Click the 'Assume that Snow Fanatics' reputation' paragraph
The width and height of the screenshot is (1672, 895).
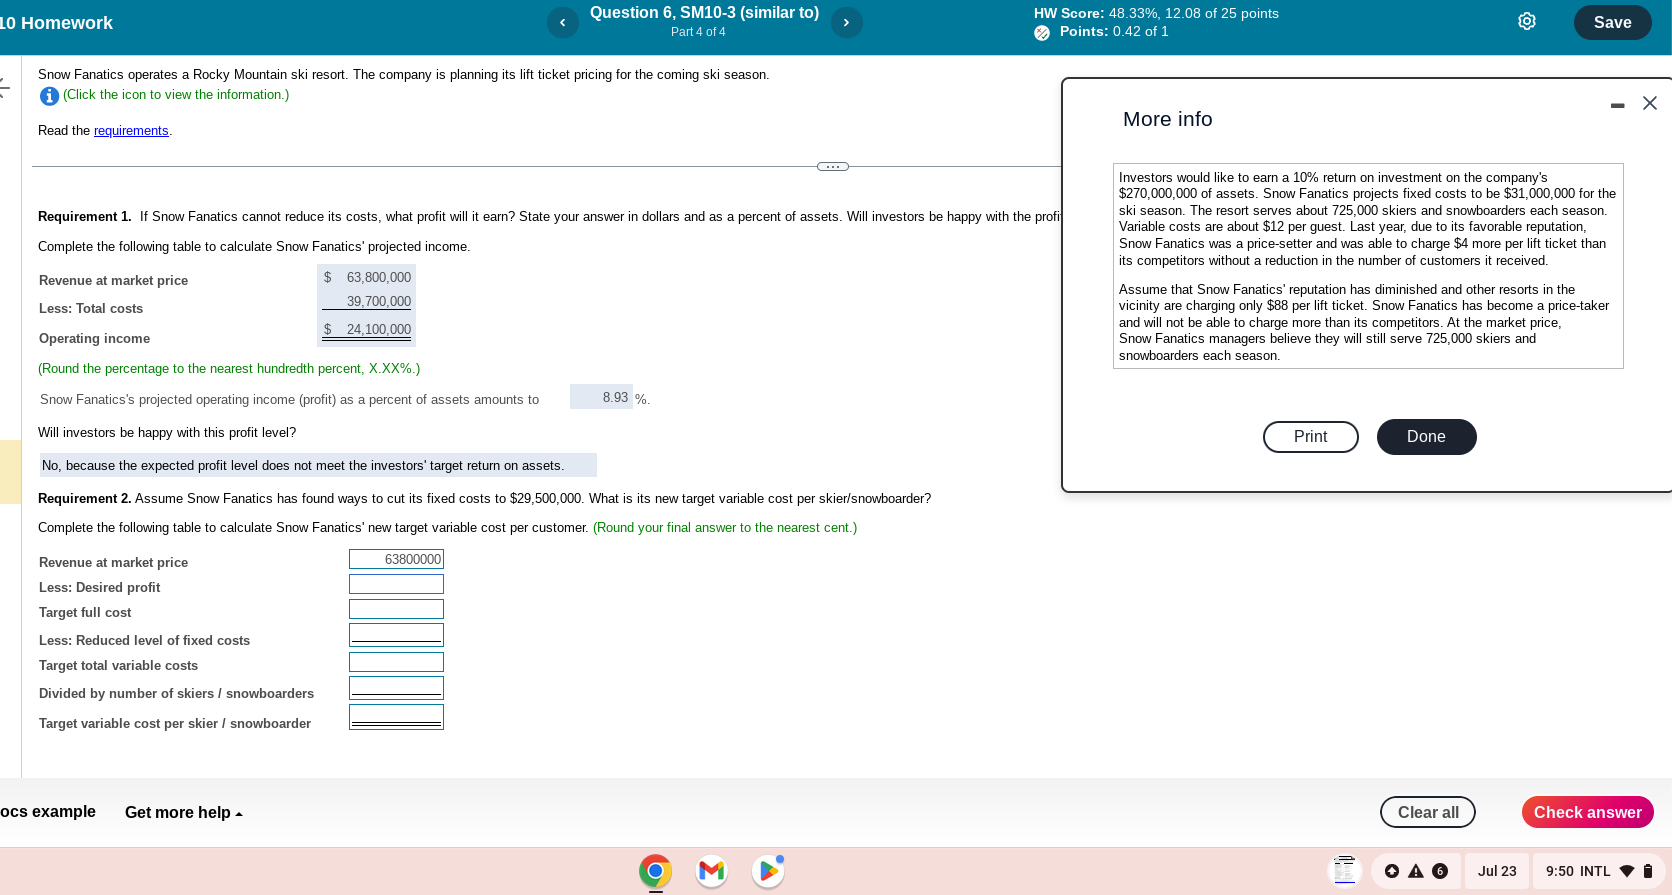1364,322
